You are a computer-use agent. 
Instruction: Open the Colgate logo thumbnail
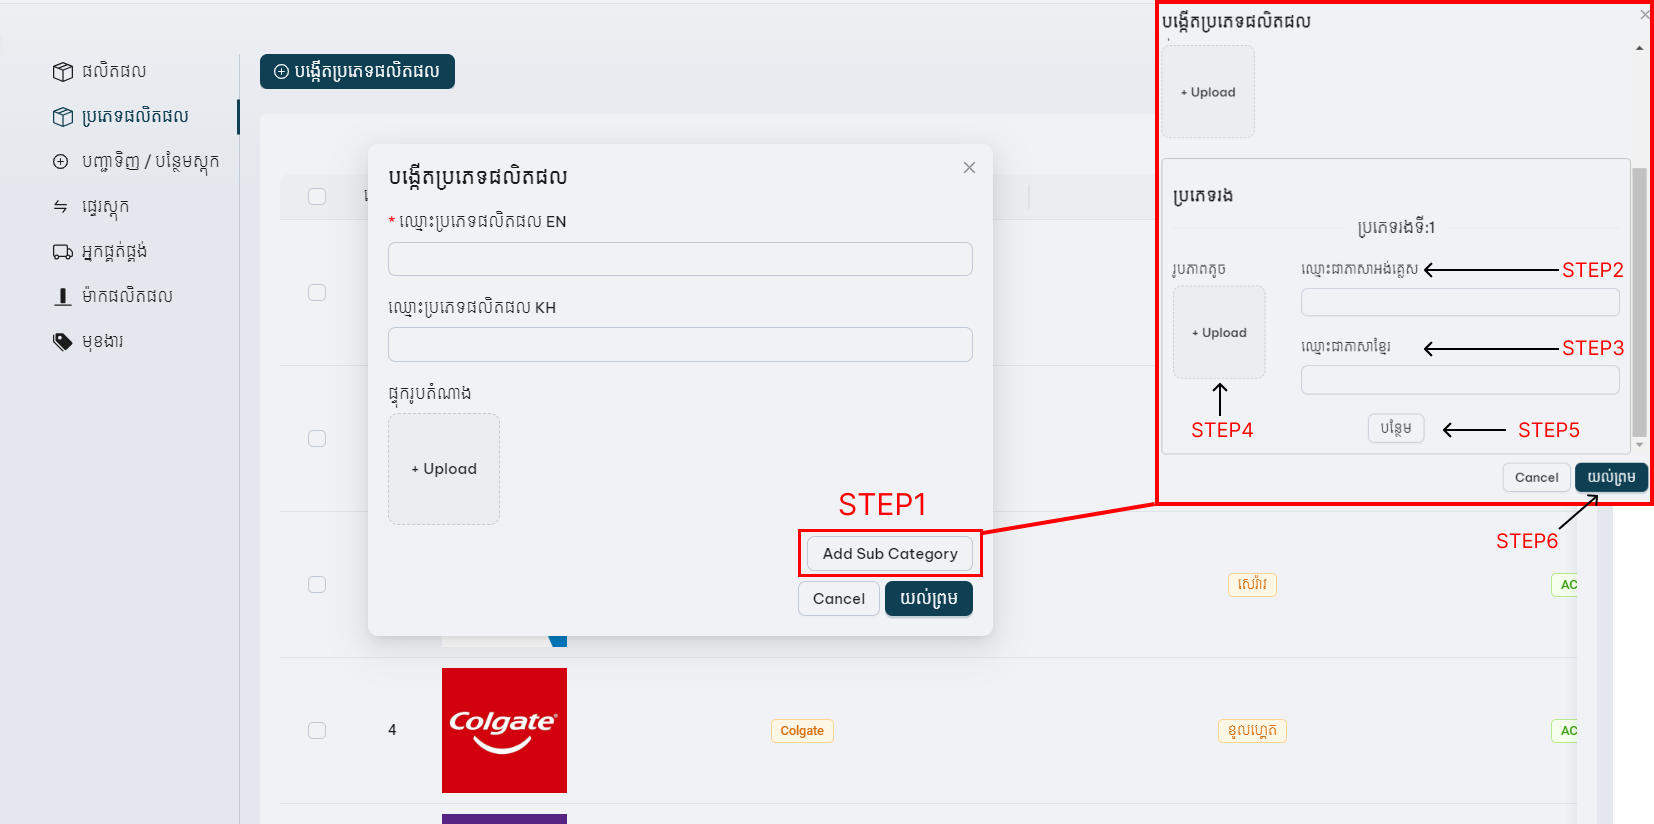(504, 730)
